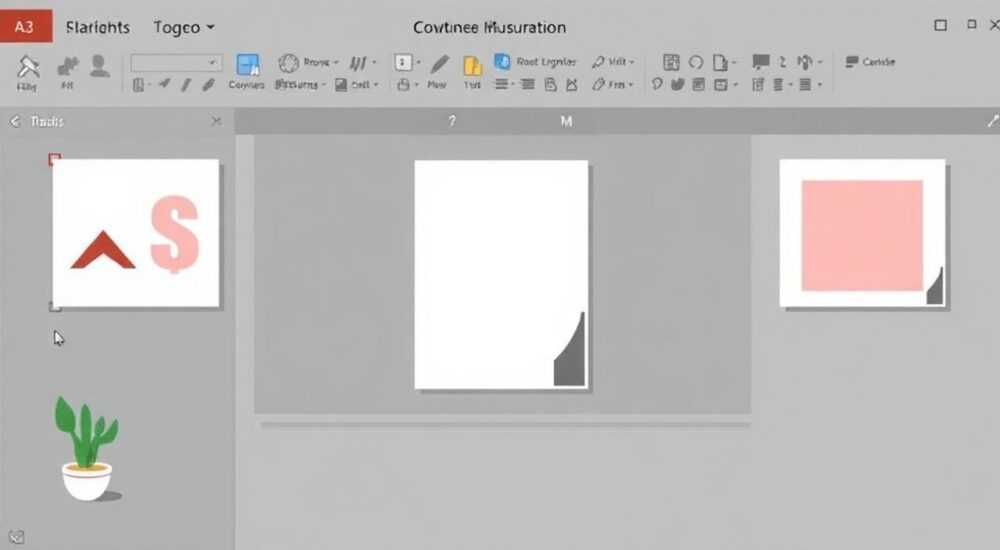Select the puzzle piece icon
This screenshot has width=1000, height=550.
click(x=68, y=66)
